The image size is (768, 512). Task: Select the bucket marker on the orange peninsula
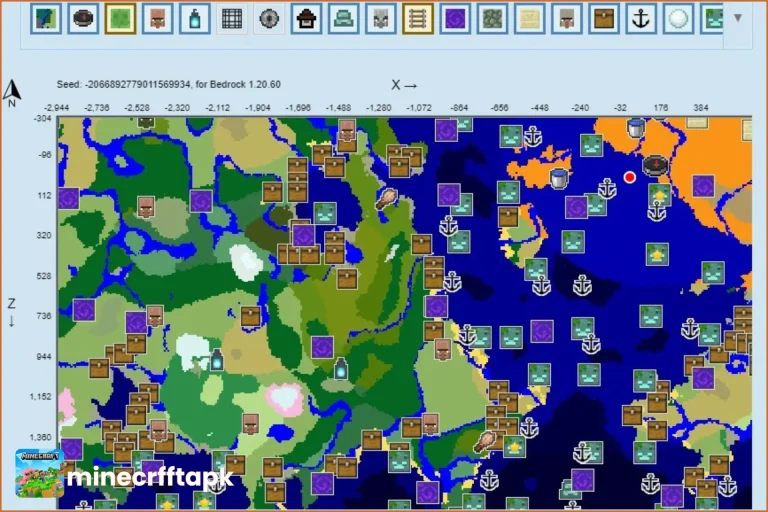pyautogui.click(x=559, y=178)
